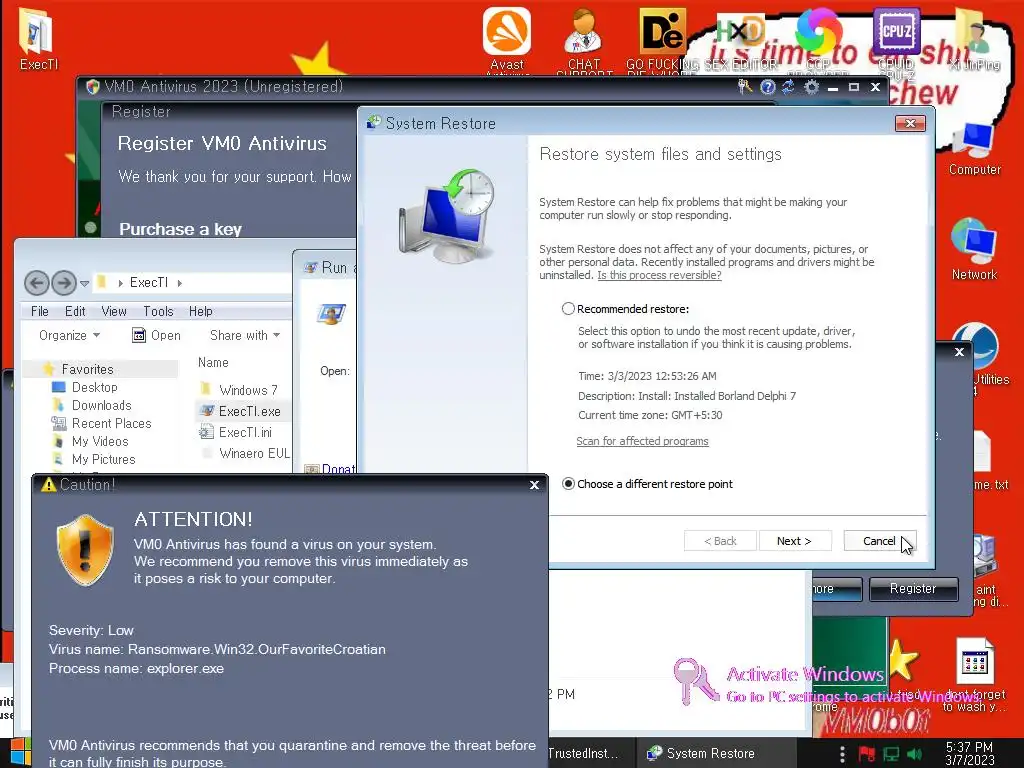
Task: Click the warning shield icon in Caution dialog
Action: [x=85, y=549]
